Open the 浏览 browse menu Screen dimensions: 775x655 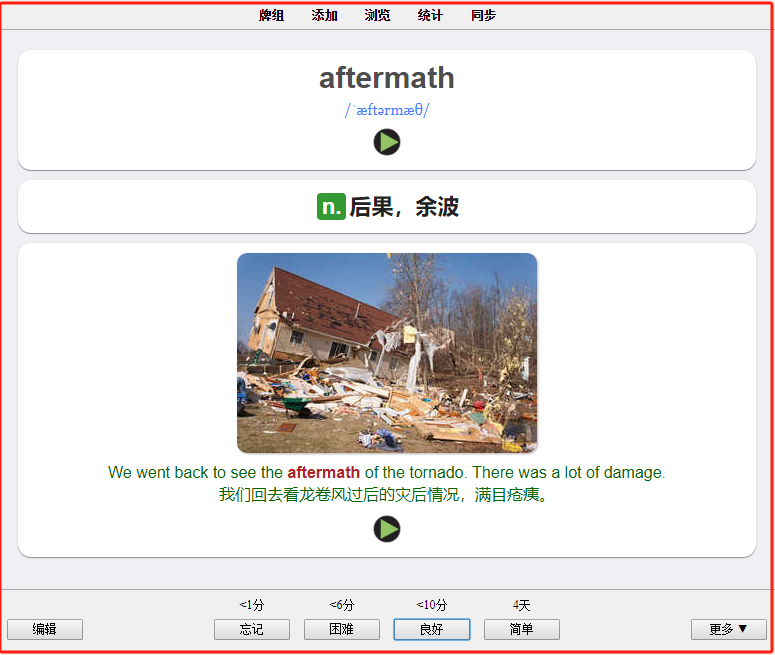(x=377, y=15)
